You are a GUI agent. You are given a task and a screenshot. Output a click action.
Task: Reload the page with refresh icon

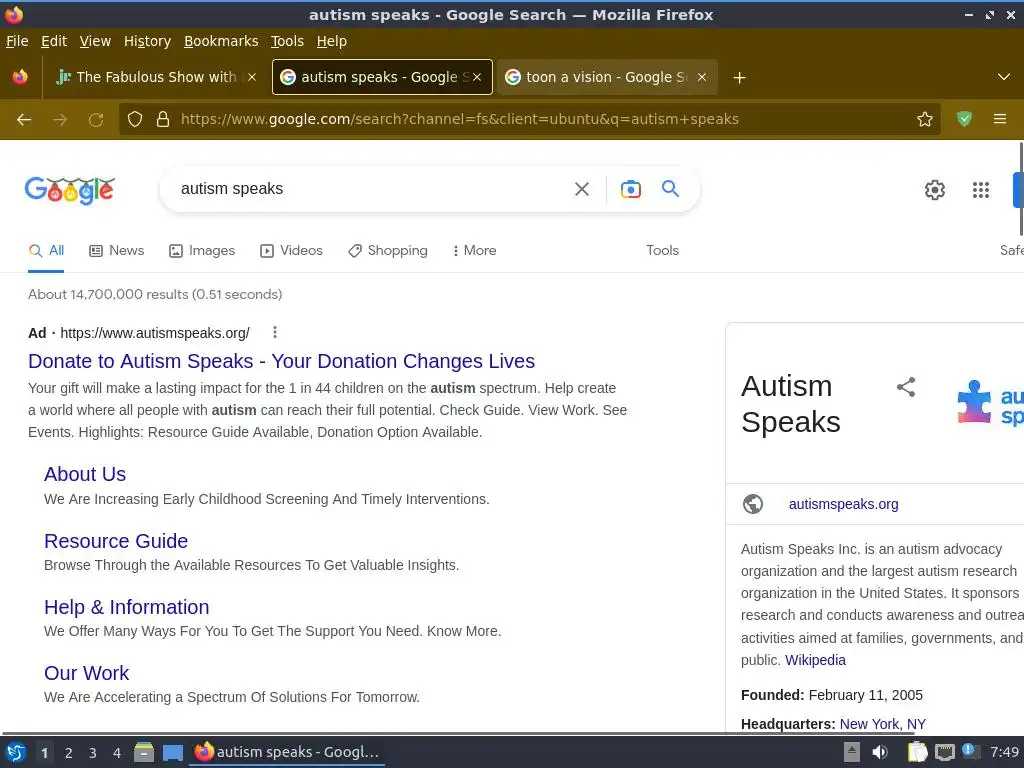point(96,120)
